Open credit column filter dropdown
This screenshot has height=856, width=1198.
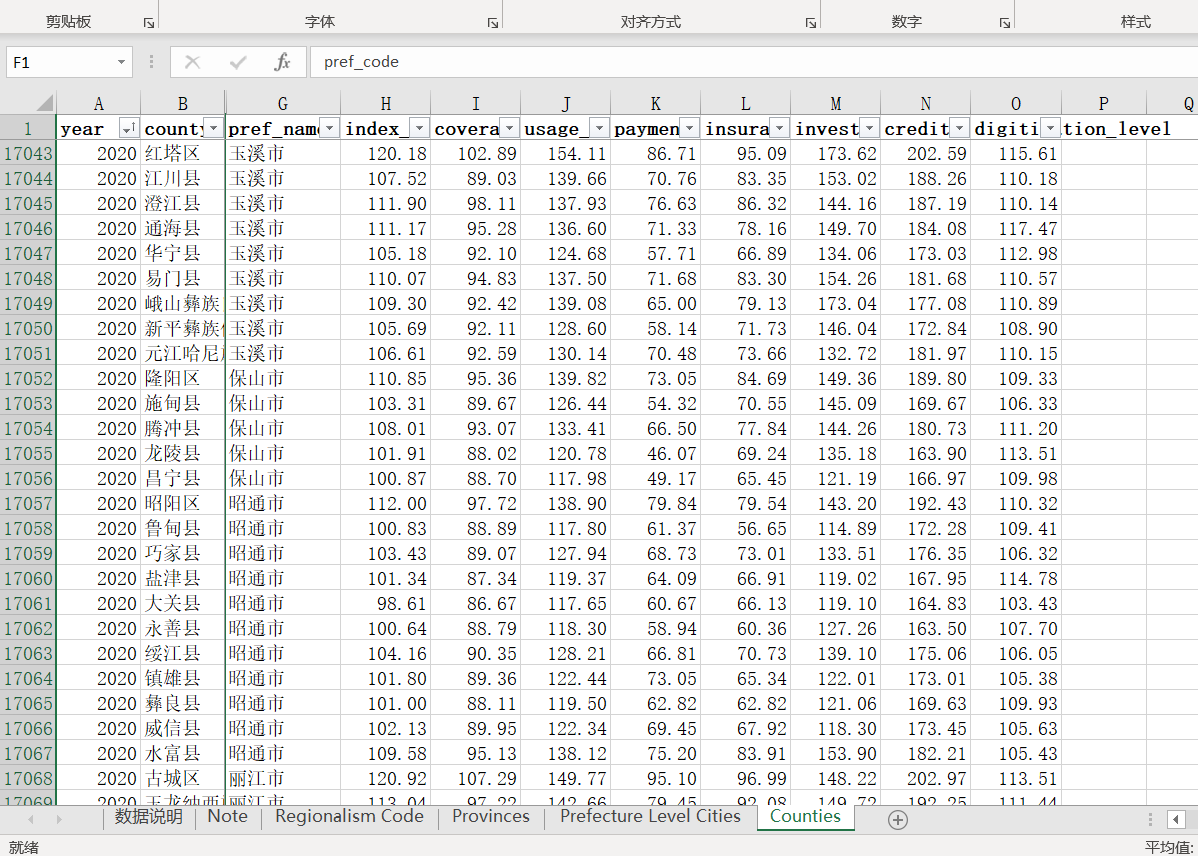click(x=960, y=128)
